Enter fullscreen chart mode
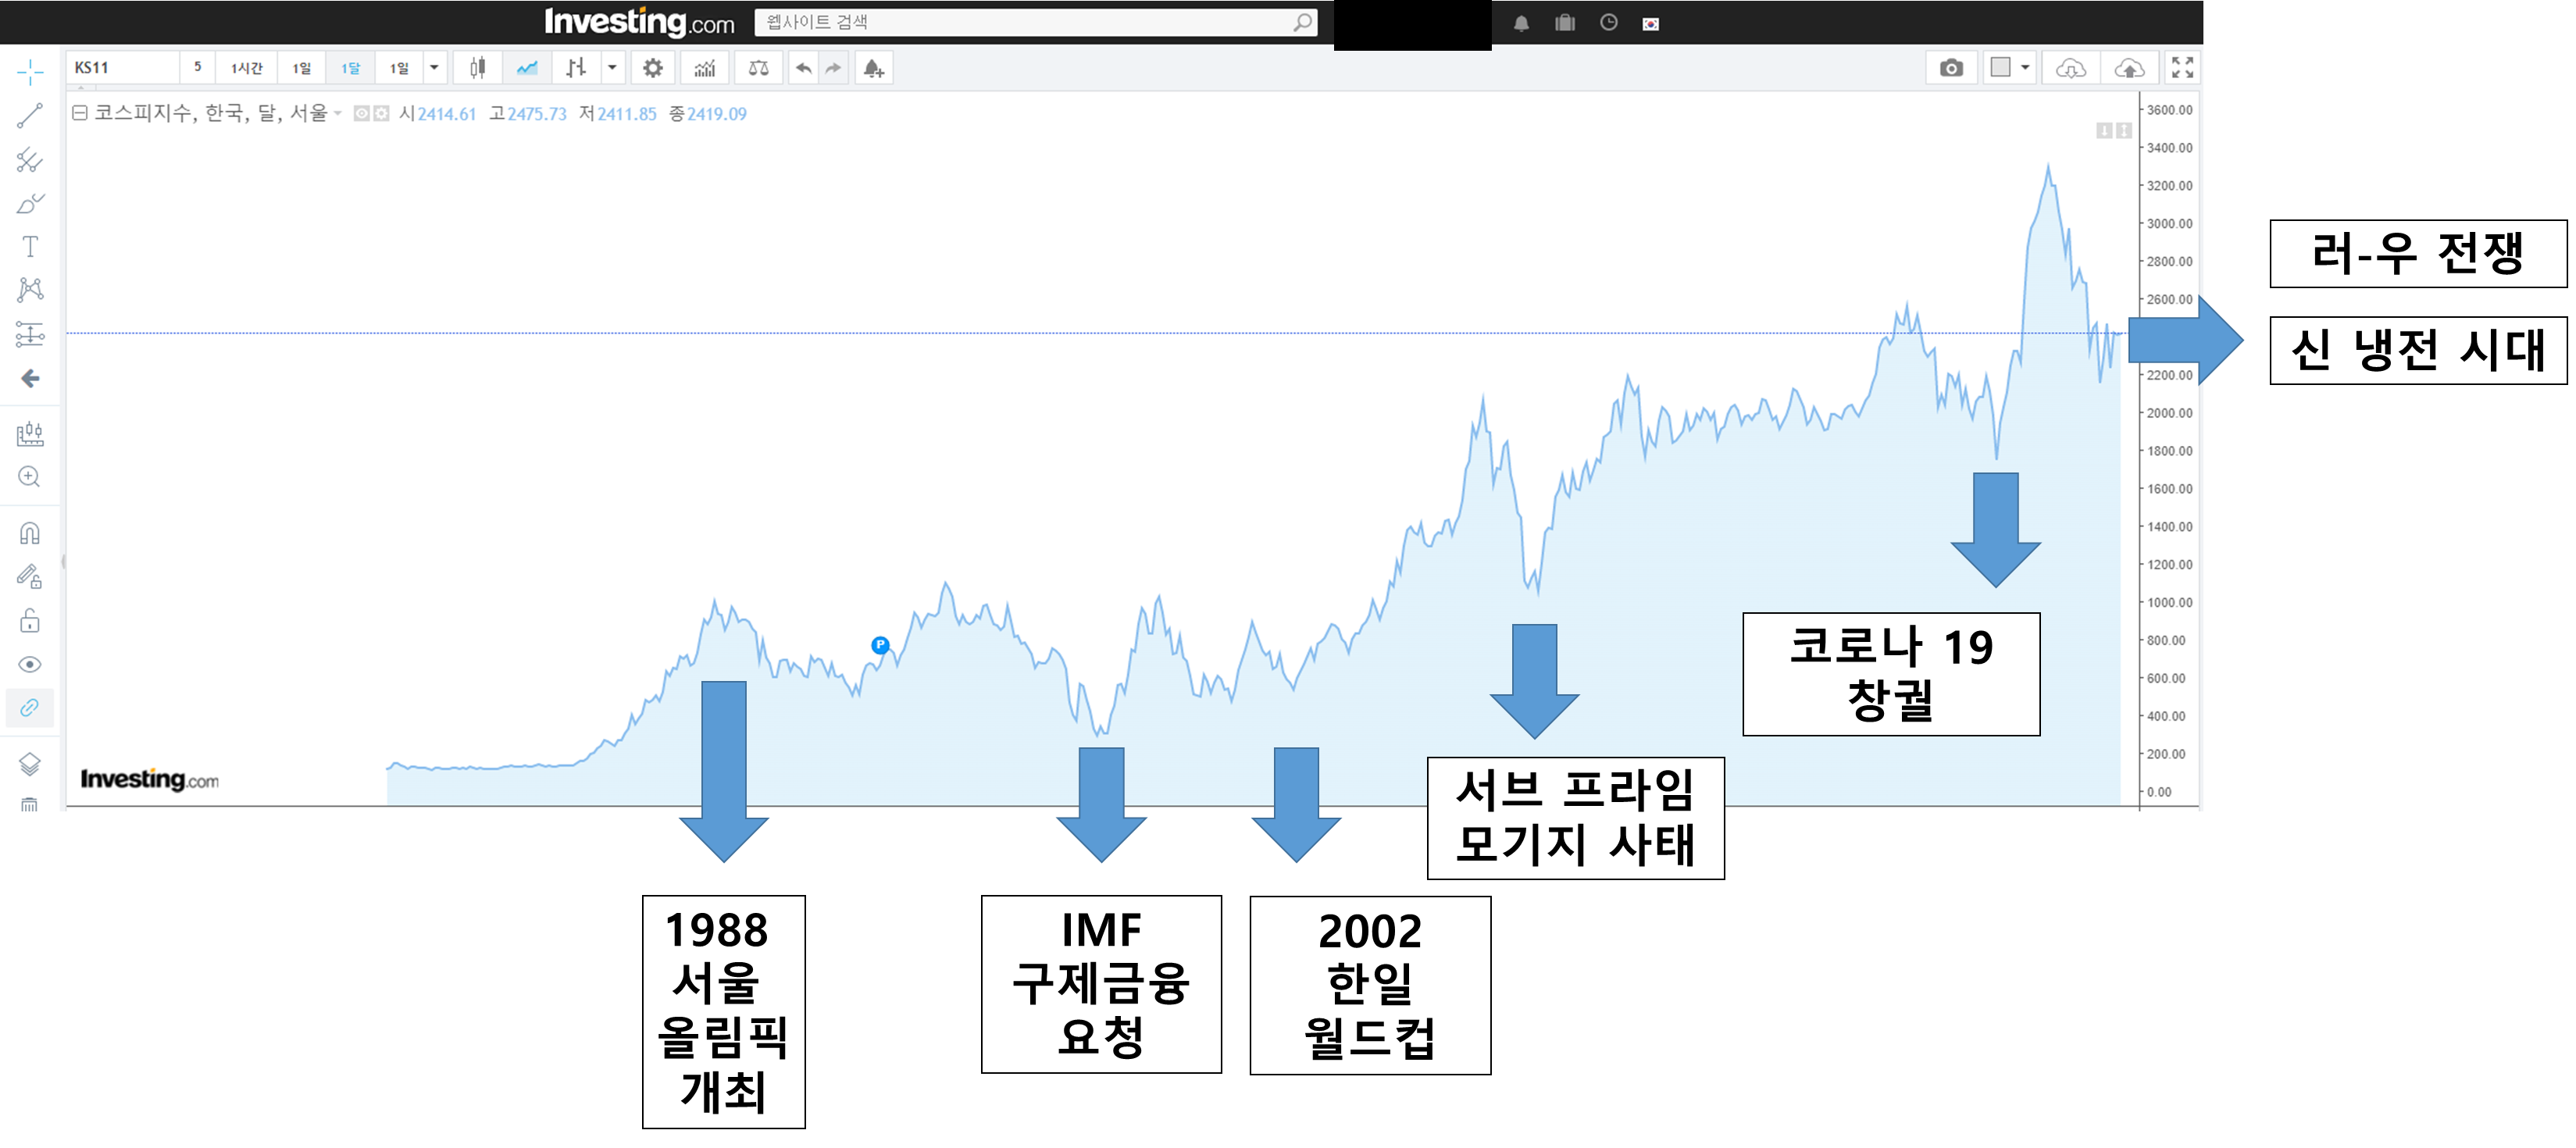Image resolution: width=2576 pixels, height=1148 pixels. click(x=2182, y=68)
